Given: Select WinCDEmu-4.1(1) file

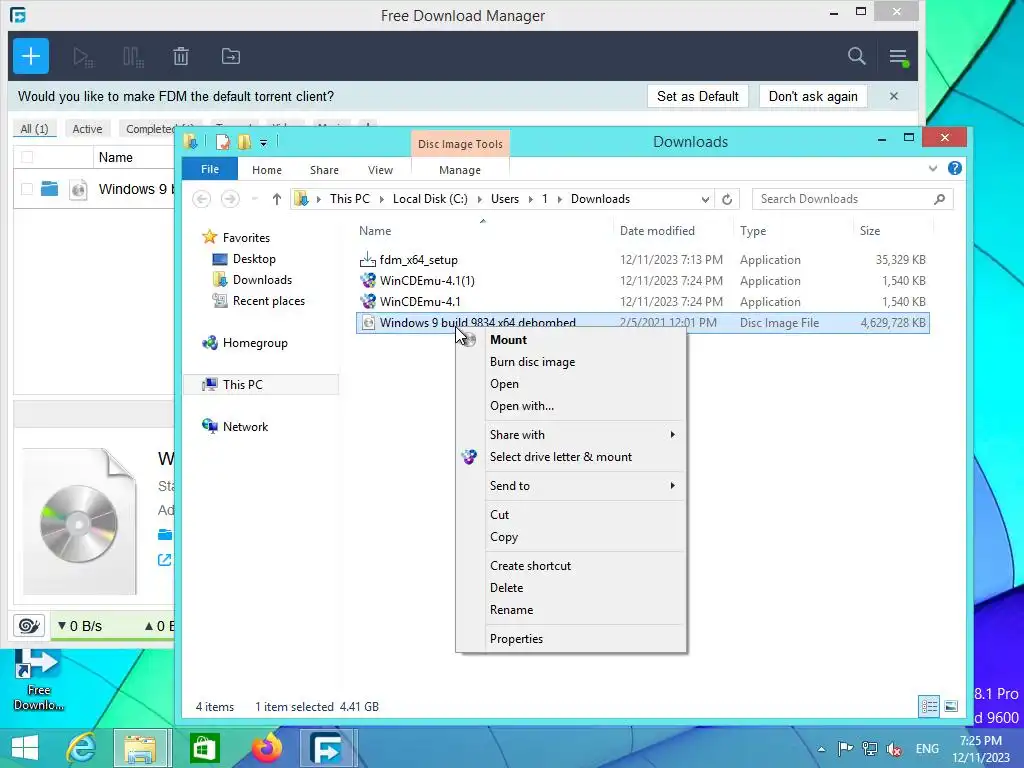Looking at the screenshot, I should [427, 281].
